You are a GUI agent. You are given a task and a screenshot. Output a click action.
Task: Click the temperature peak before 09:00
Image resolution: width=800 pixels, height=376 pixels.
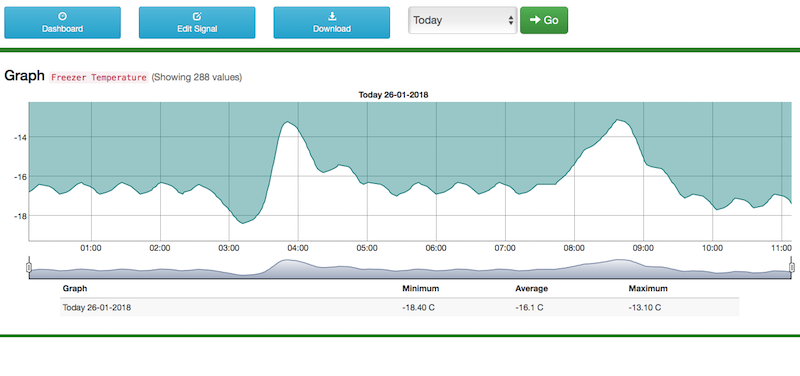[618, 120]
